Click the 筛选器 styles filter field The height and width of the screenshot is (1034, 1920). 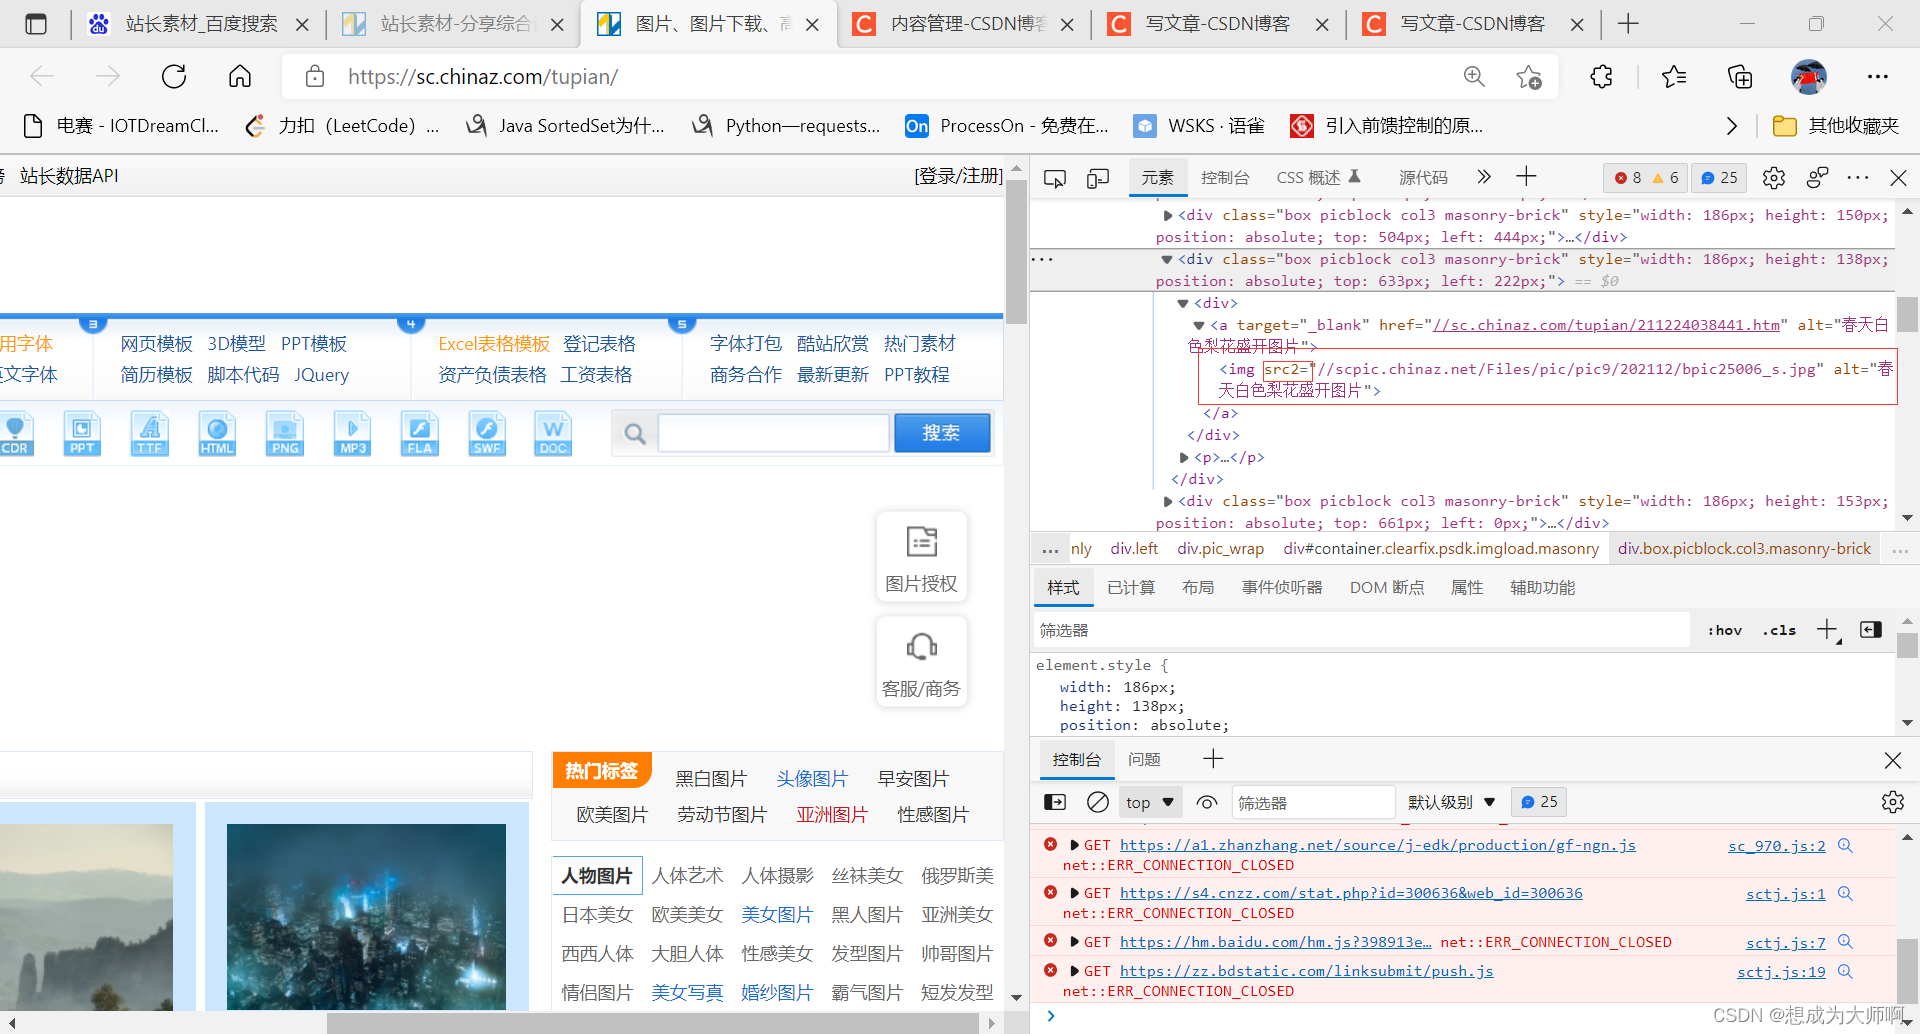pyautogui.click(x=1362, y=630)
